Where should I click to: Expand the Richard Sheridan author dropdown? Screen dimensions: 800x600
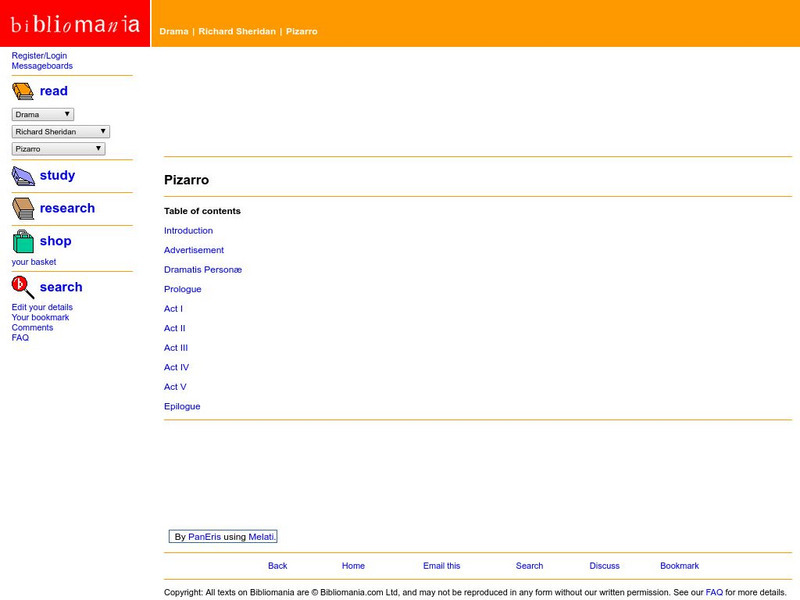coord(61,132)
